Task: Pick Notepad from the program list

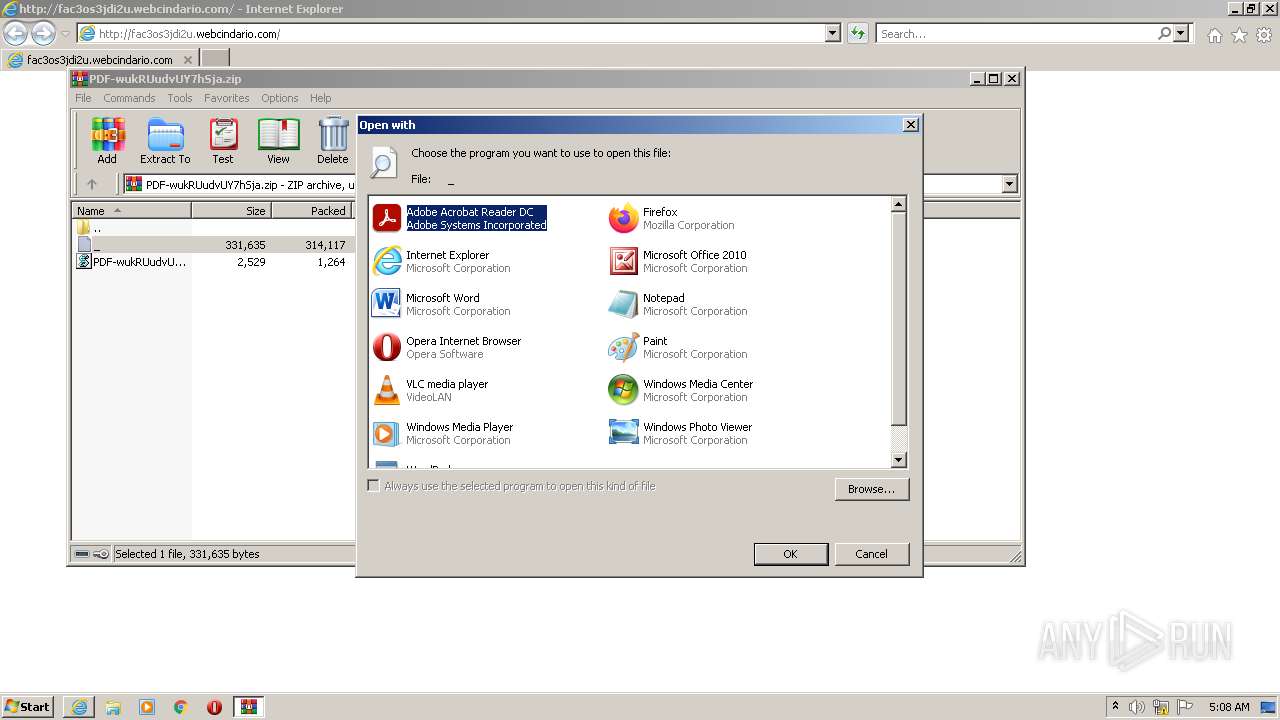Action: coord(678,304)
